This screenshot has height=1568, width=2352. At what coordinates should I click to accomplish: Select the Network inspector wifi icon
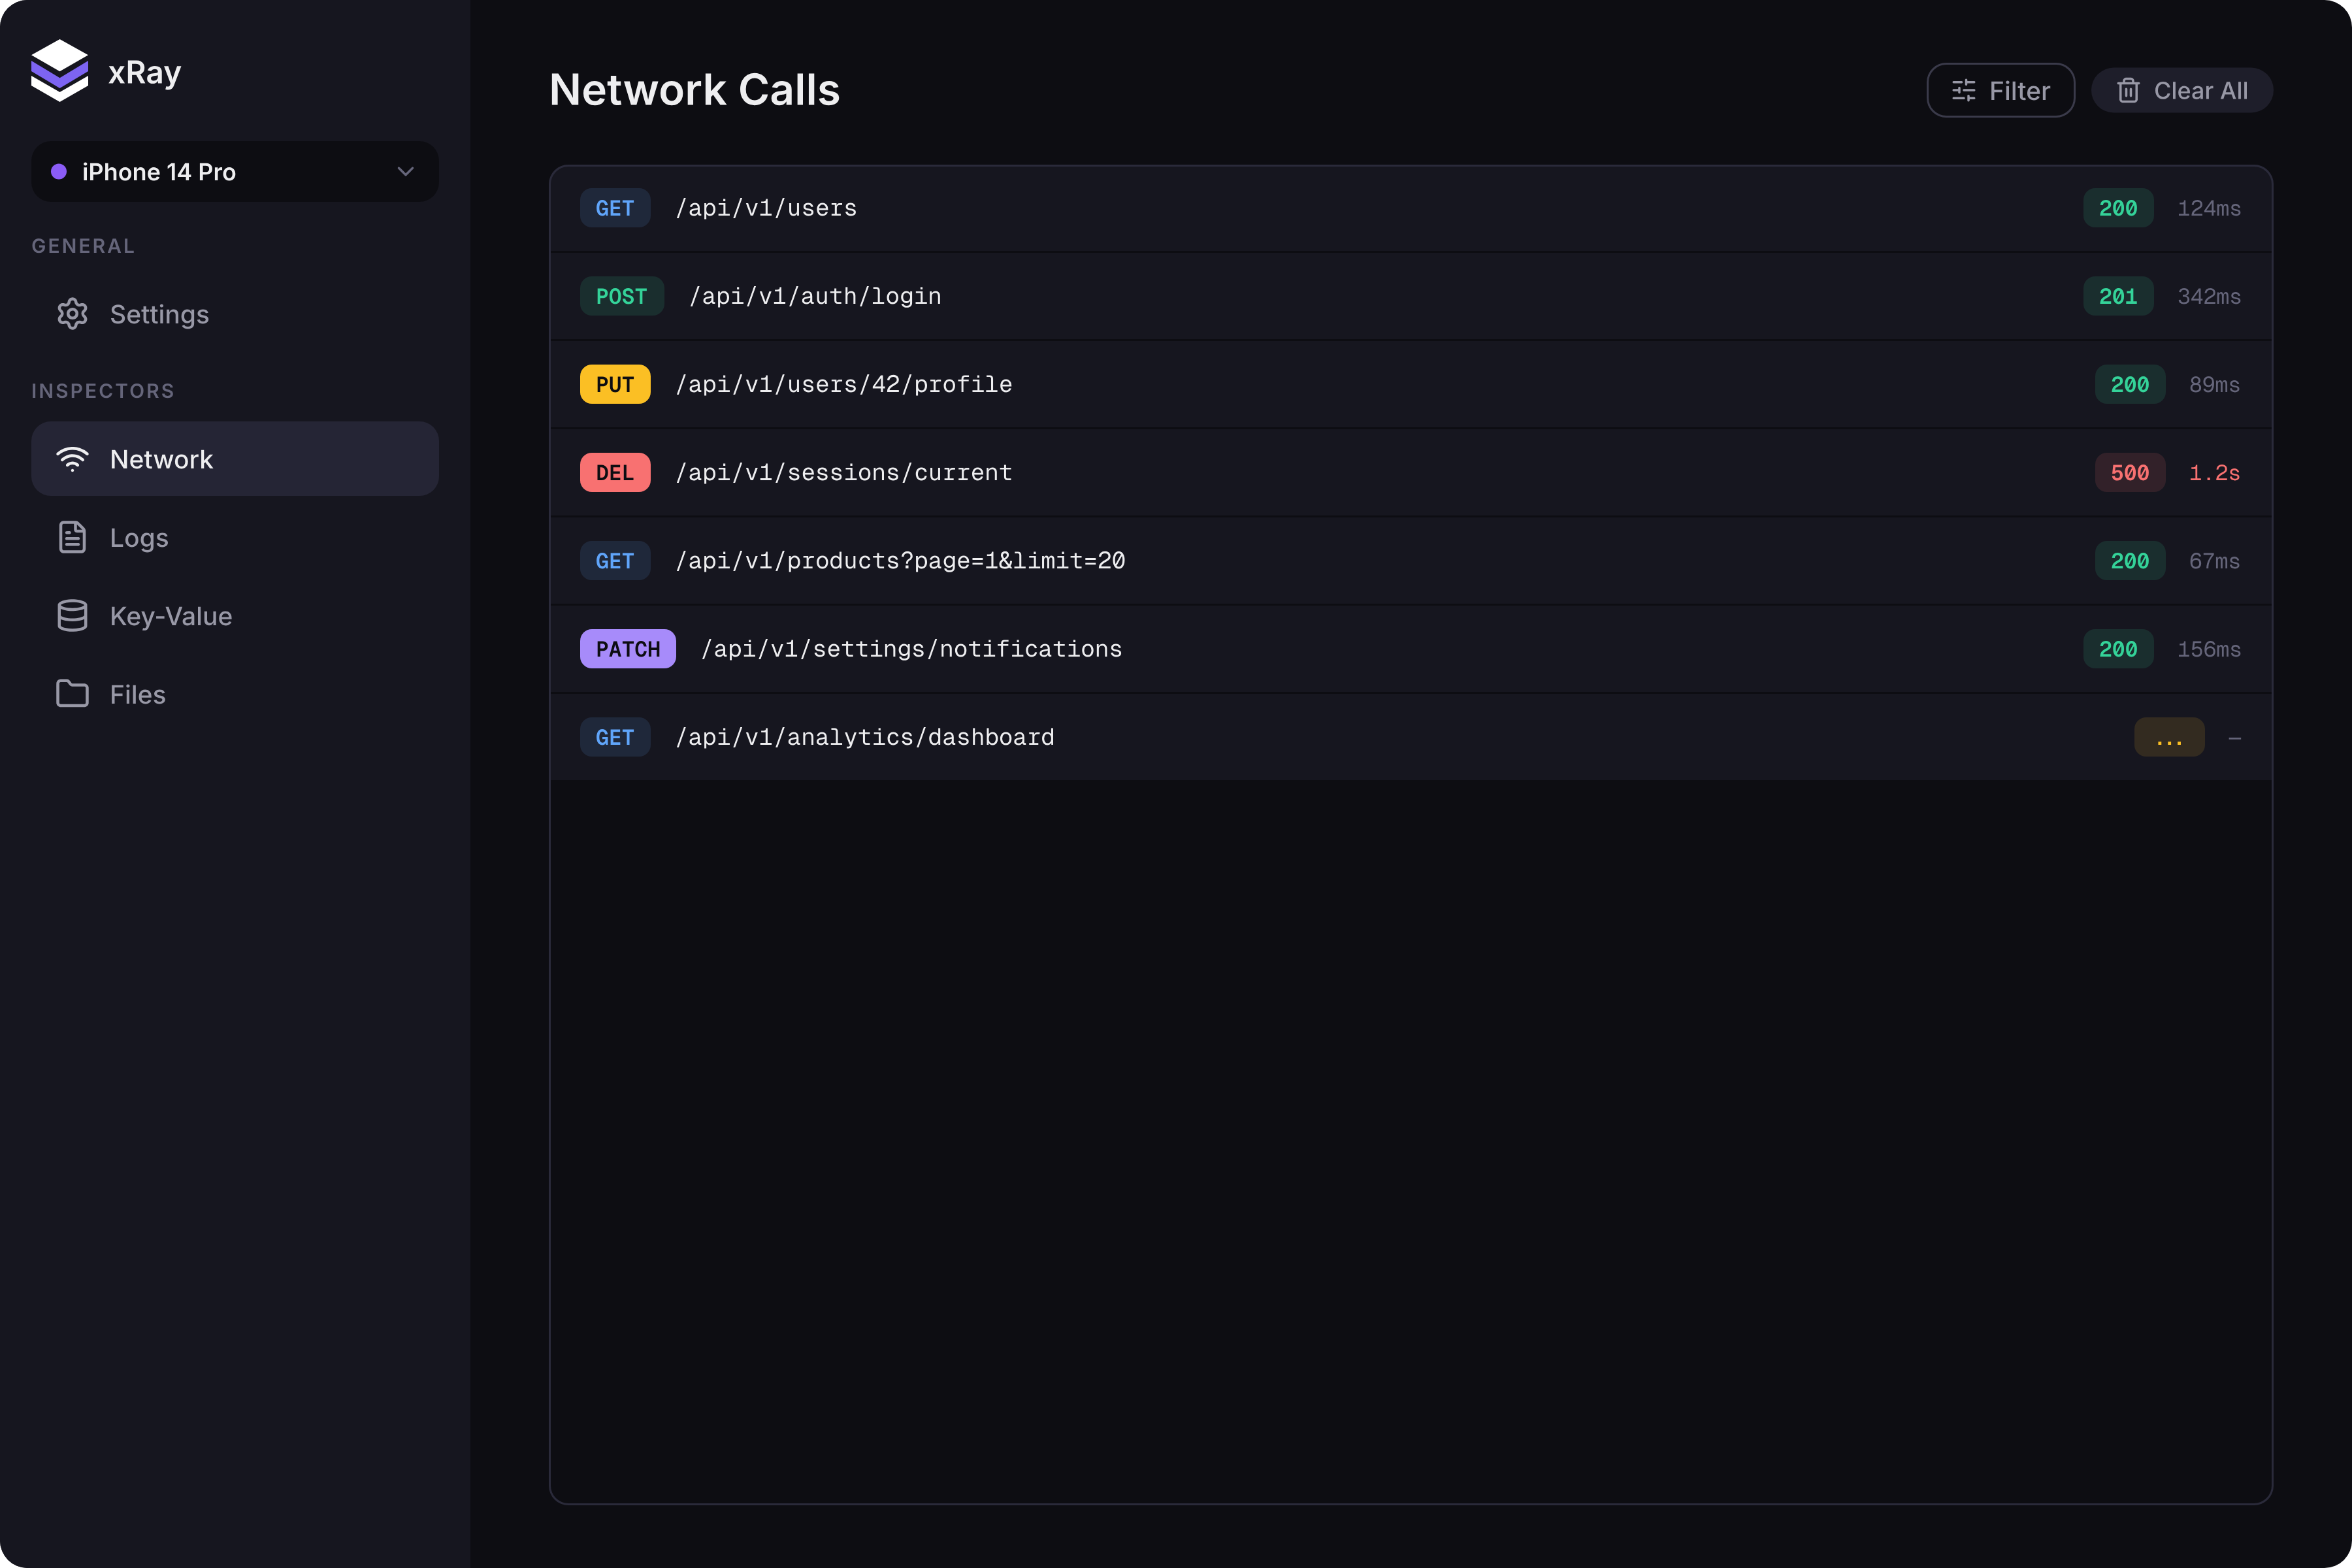(x=72, y=458)
